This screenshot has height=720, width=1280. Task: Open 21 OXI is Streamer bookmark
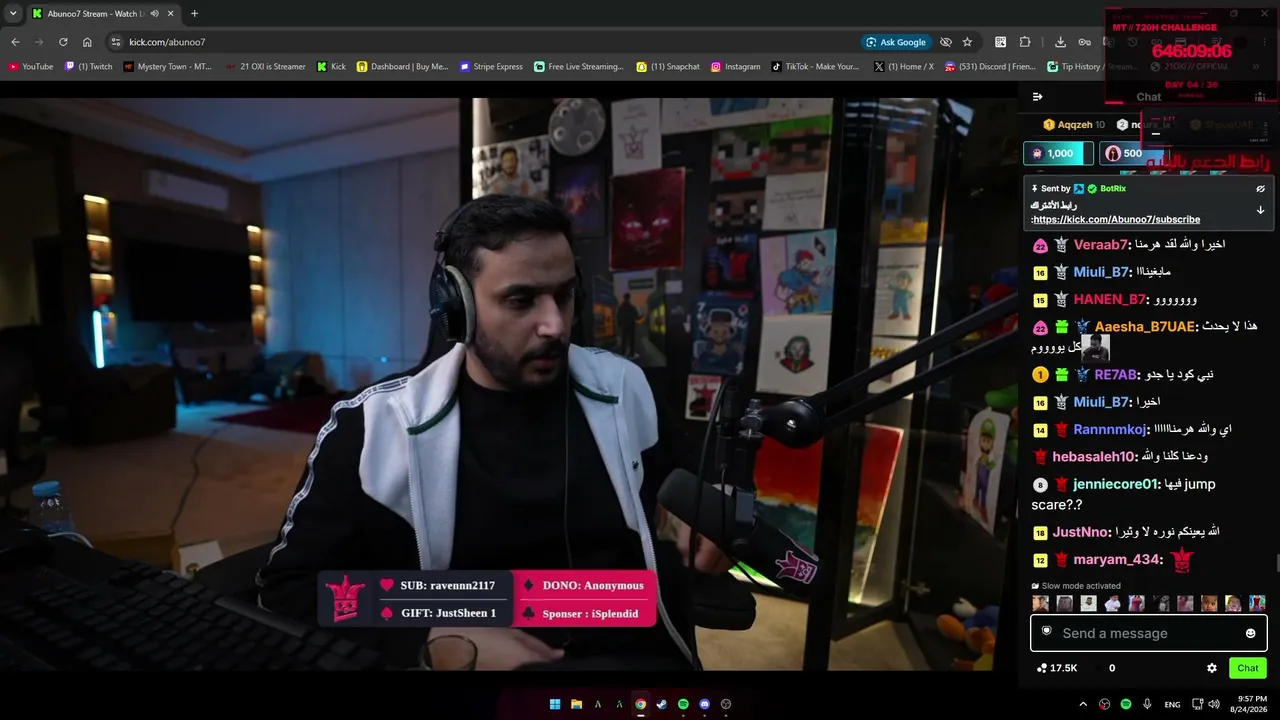click(266, 67)
